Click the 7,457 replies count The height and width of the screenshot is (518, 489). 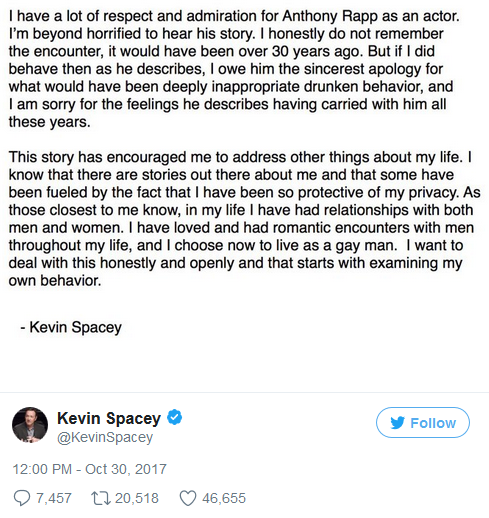tap(54, 498)
